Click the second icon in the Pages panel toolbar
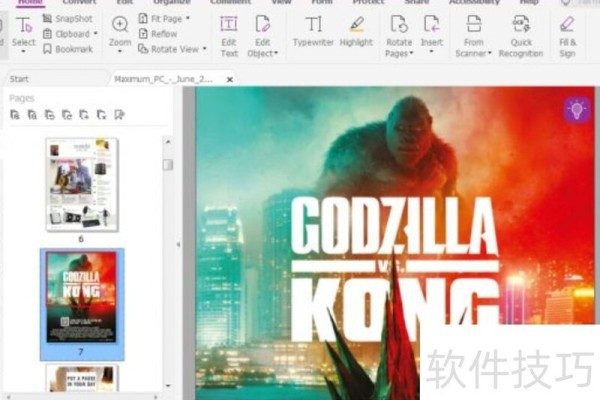Viewport: 600px width, 400px height. tap(33, 114)
